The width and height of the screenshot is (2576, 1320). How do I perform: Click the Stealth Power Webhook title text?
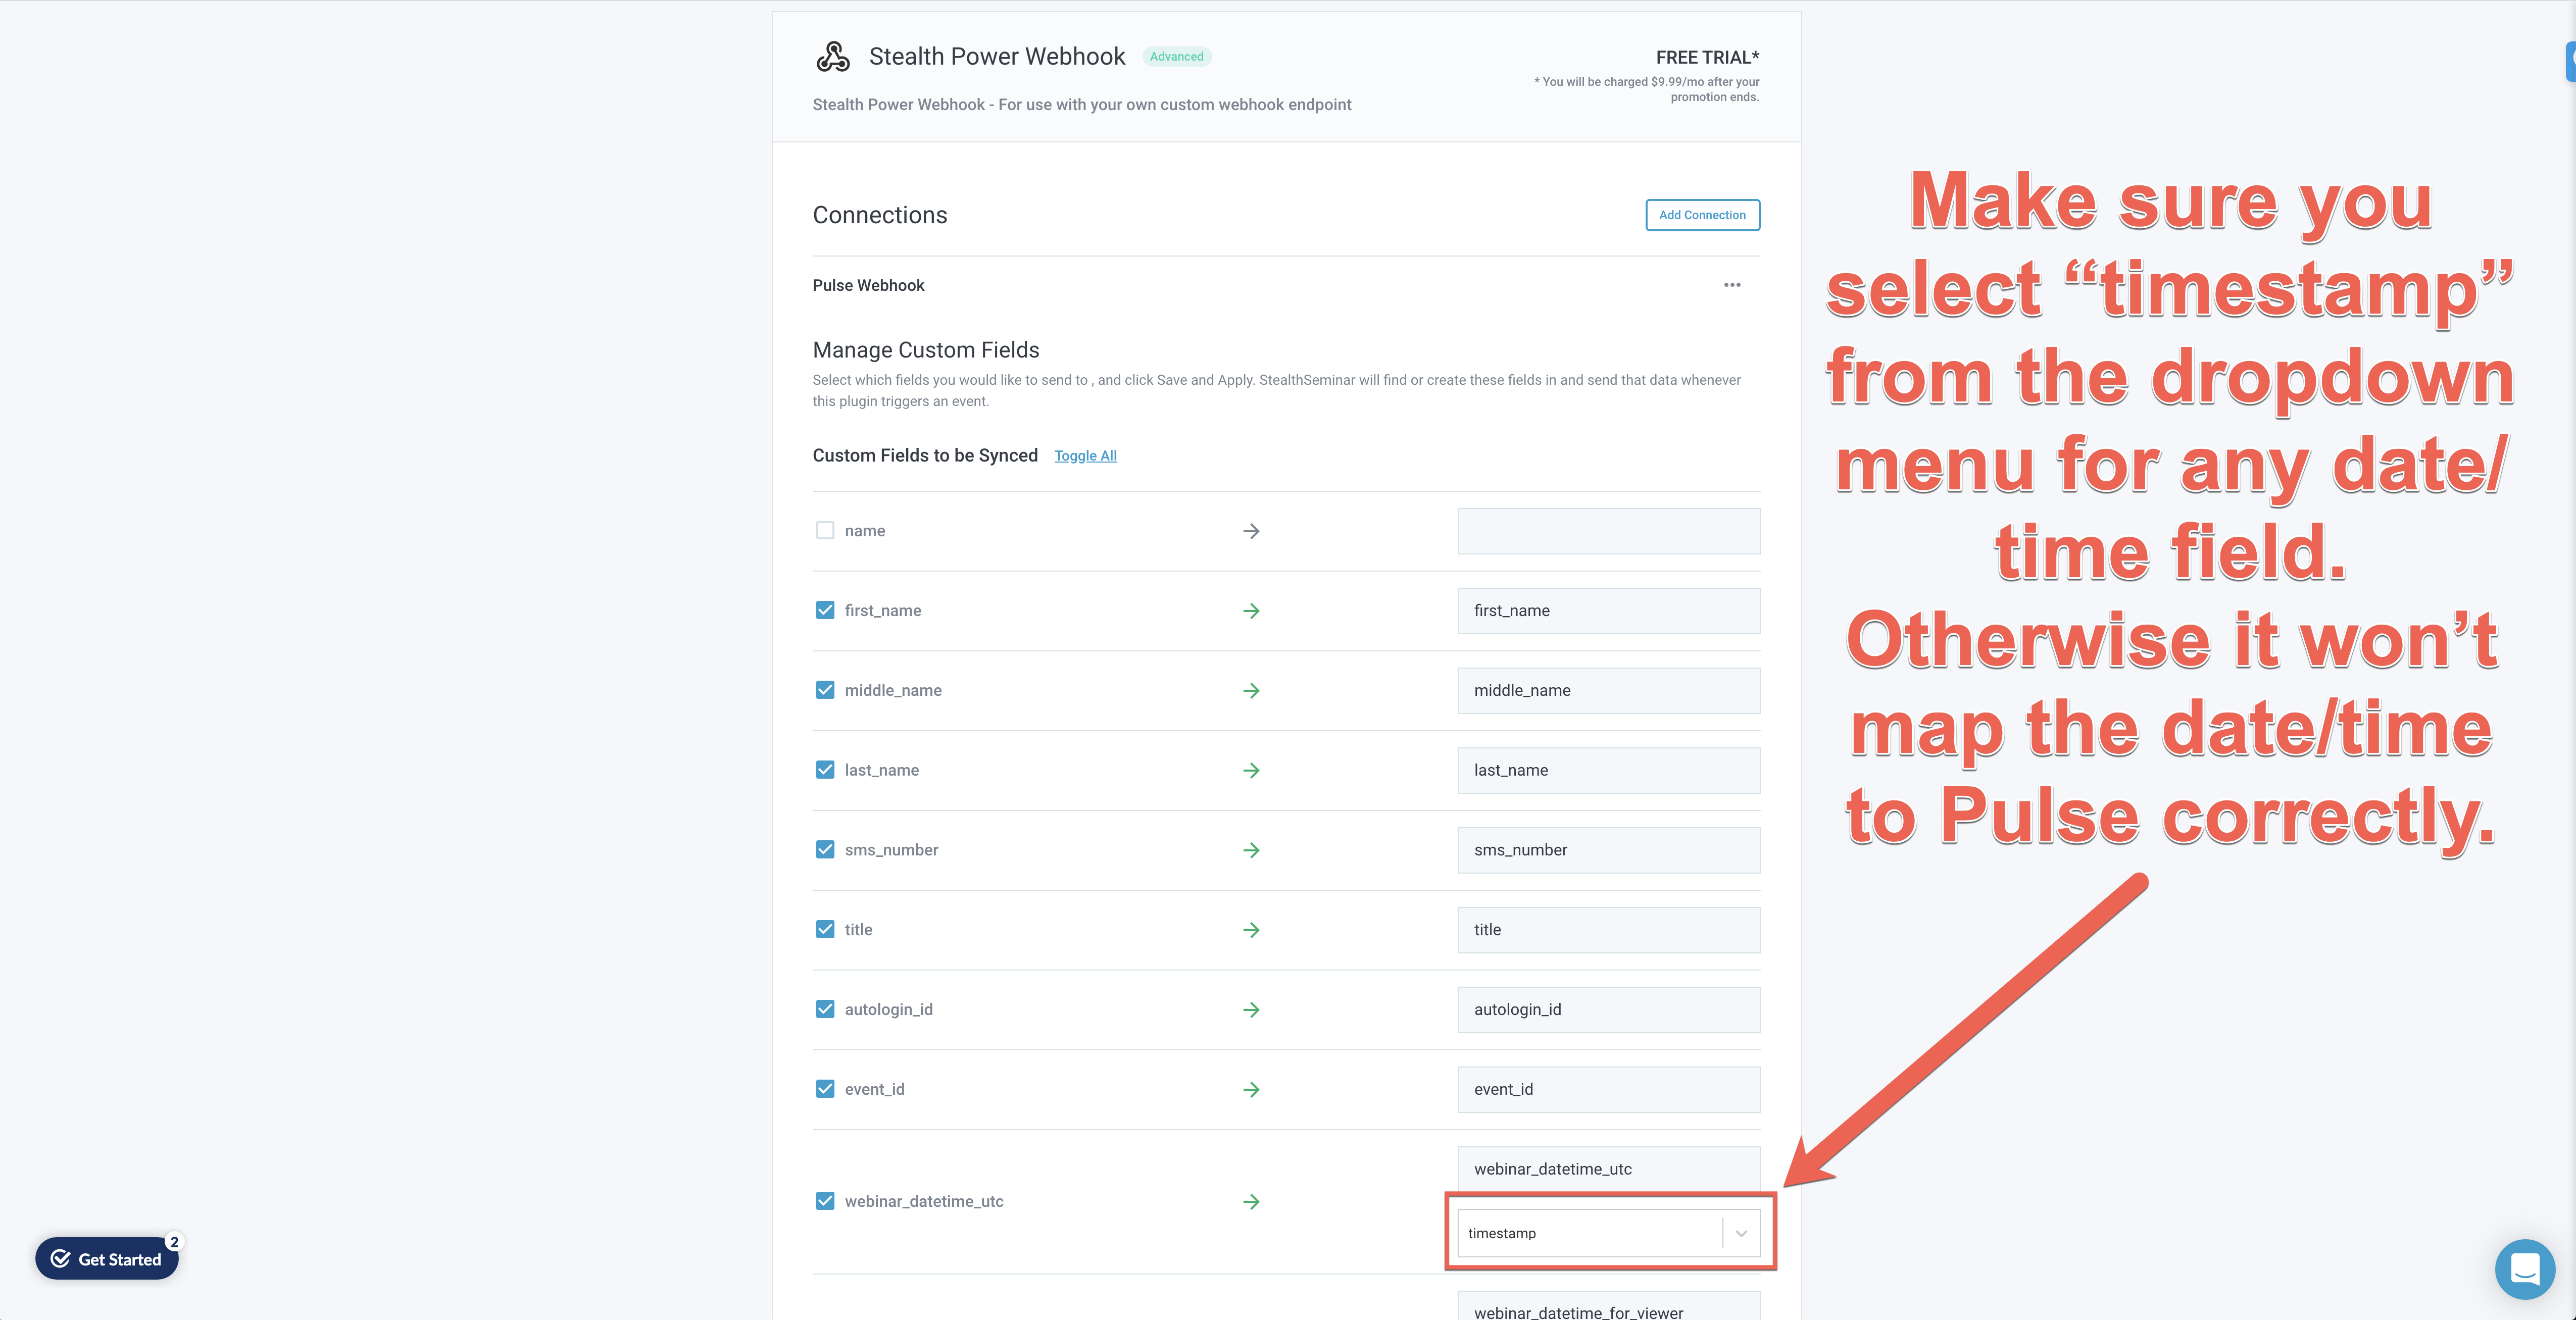point(997,57)
